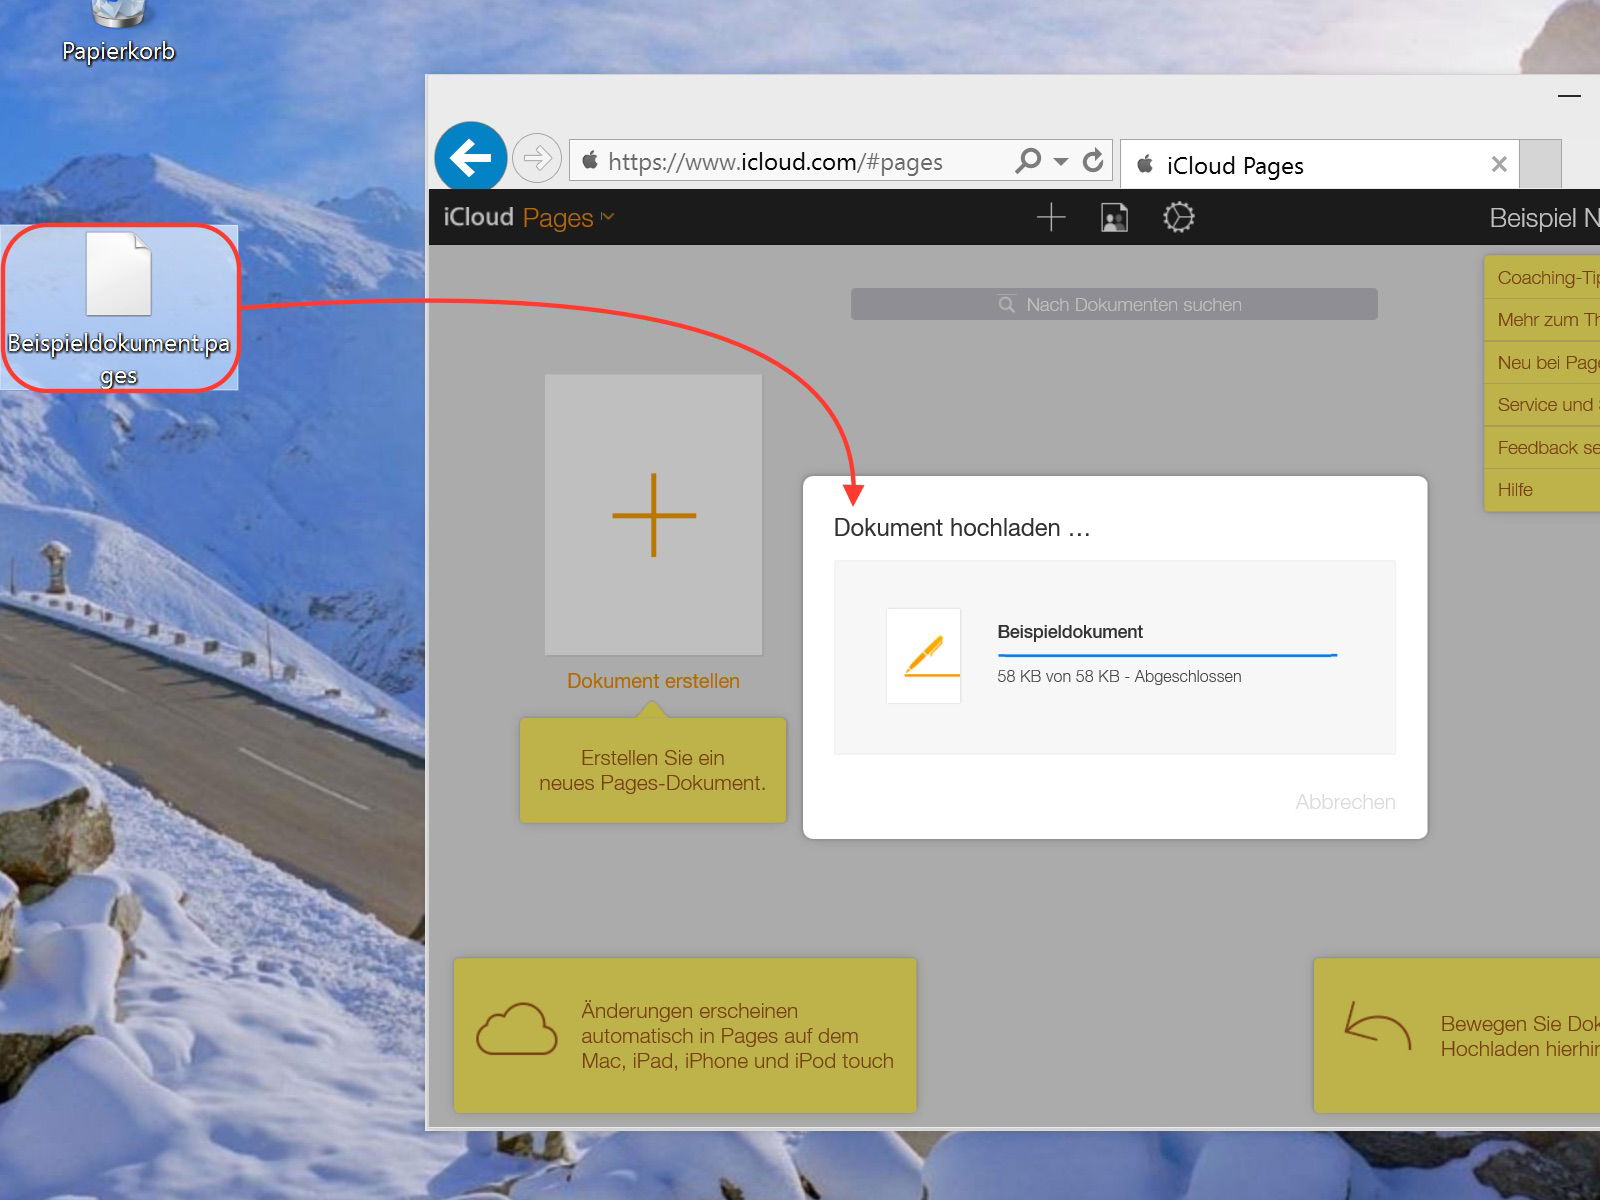
Task: Select the Service und Support menu entry
Action: coord(1542,405)
